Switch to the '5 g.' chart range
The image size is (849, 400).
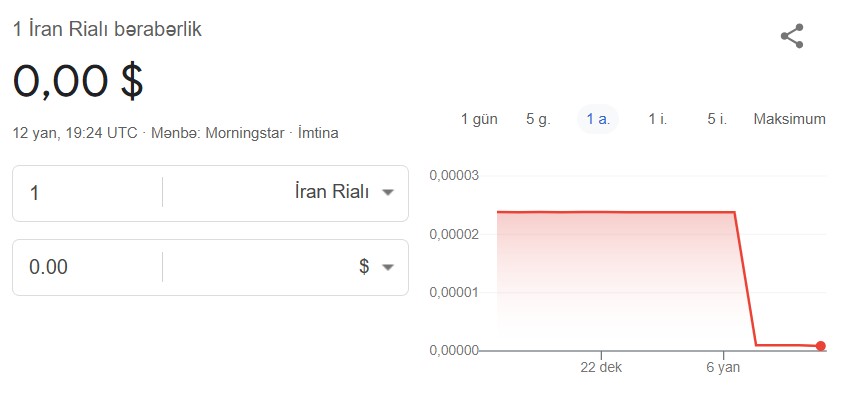pyautogui.click(x=538, y=119)
